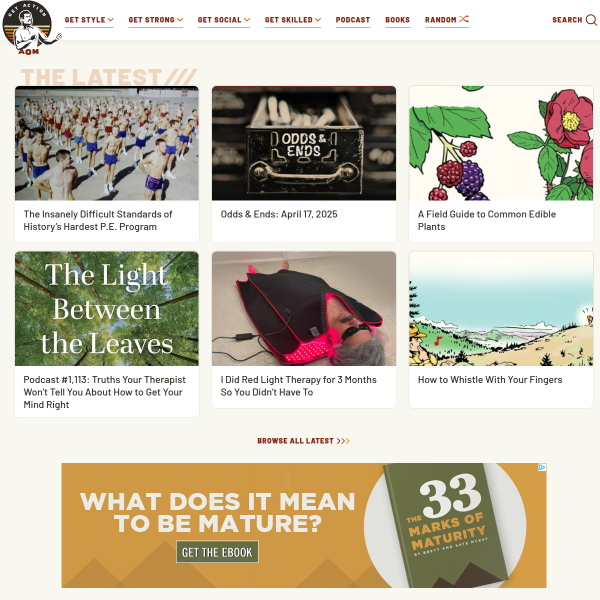Open the edible plants berry illustration
Viewport: 600px width, 600px height.
point(501,143)
